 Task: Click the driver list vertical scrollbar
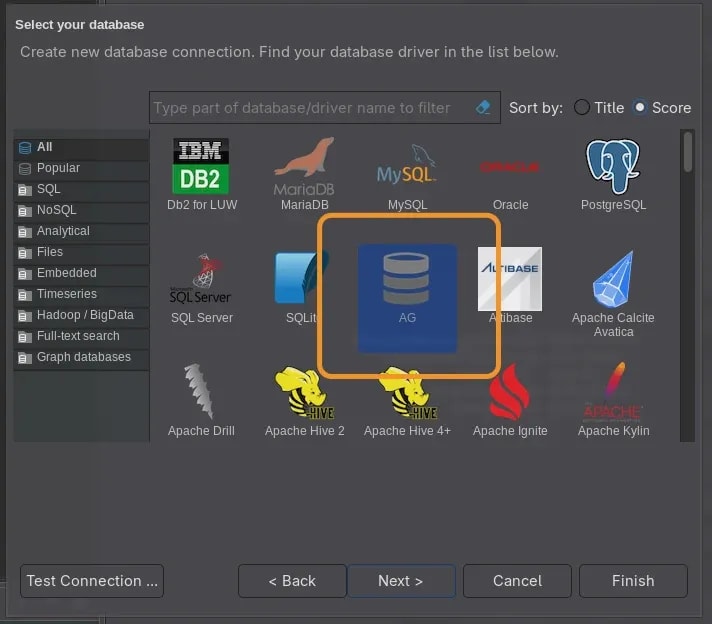tap(687, 285)
